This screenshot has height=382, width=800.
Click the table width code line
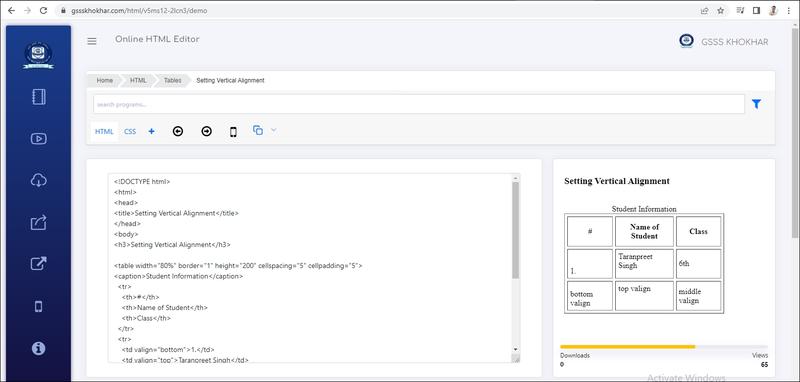tap(238, 266)
